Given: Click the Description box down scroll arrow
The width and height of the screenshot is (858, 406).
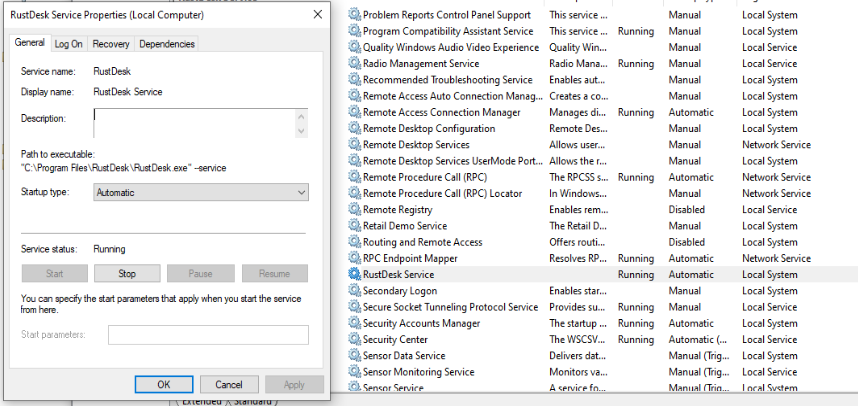Looking at the screenshot, I should click(302, 131).
